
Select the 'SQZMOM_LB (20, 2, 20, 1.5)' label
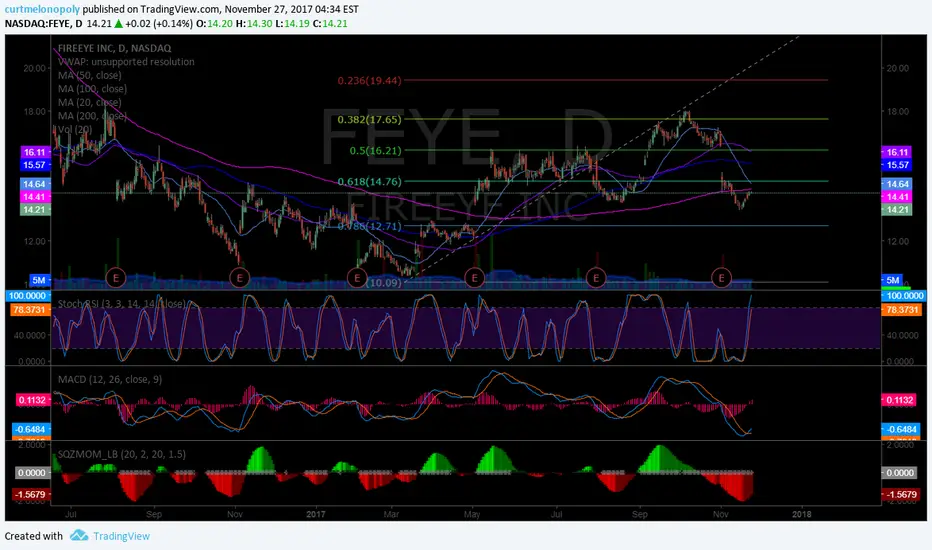pyautogui.click(x=121, y=454)
